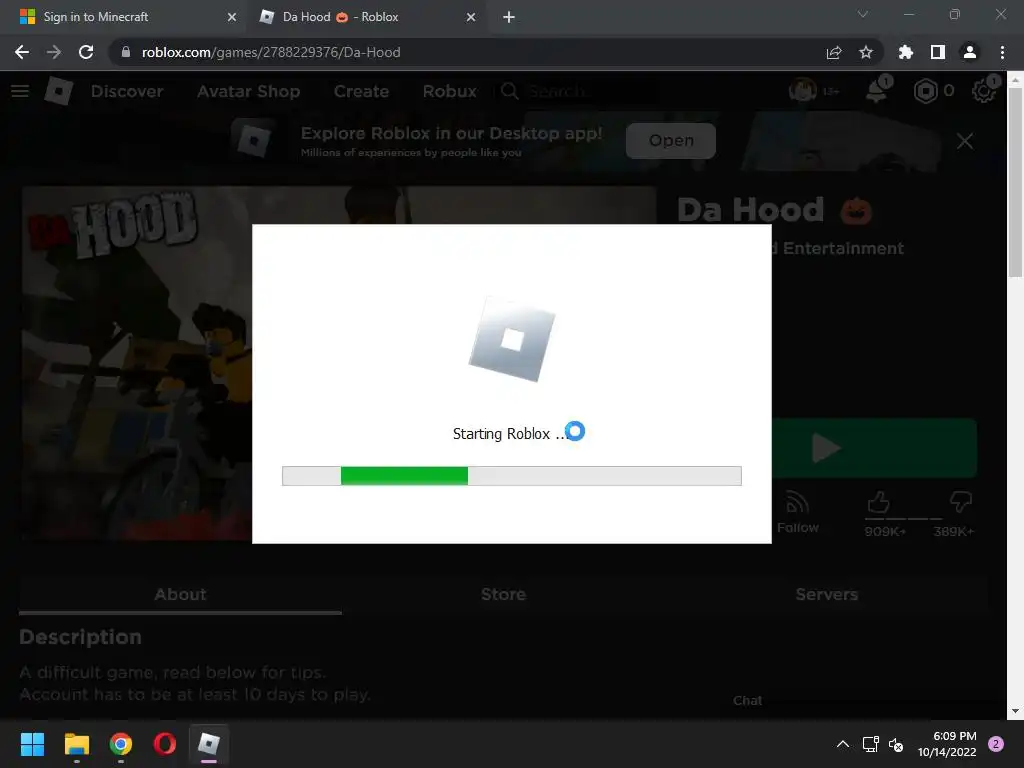The width and height of the screenshot is (1024, 768).
Task: Dislike the game with thumbs down
Action: (x=961, y=503)
